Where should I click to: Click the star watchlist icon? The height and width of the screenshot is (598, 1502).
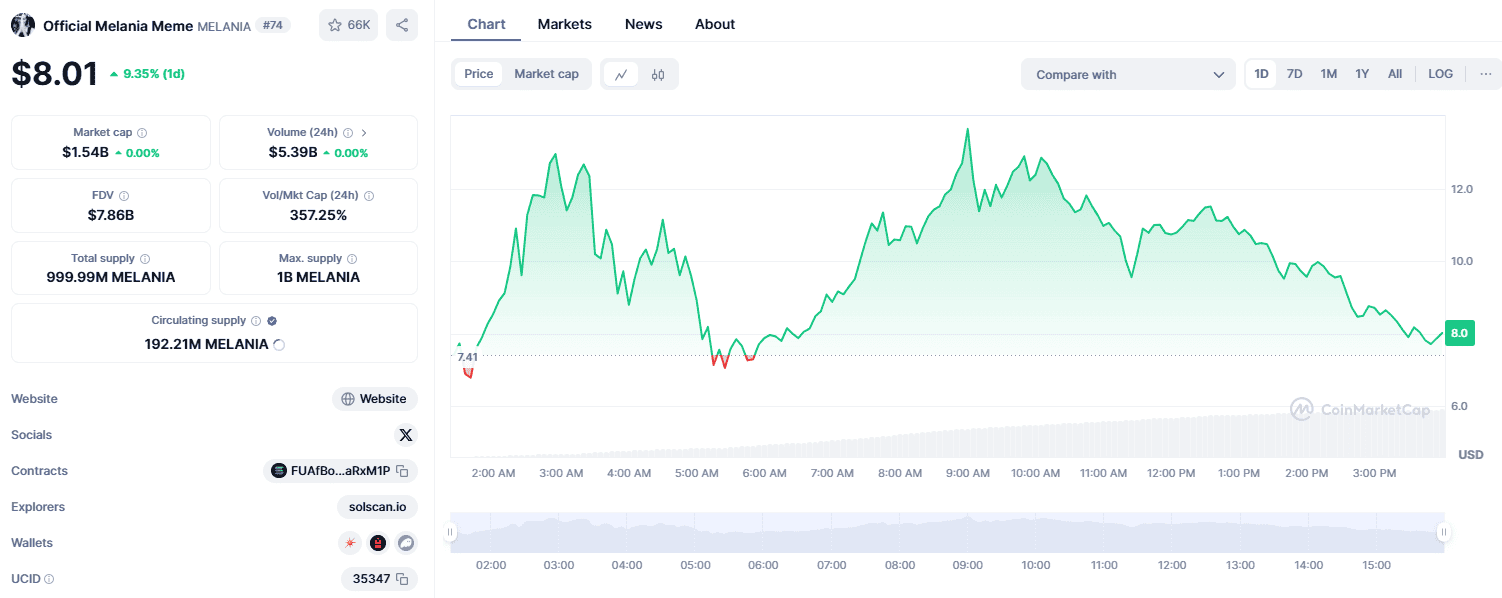[336, 25]
